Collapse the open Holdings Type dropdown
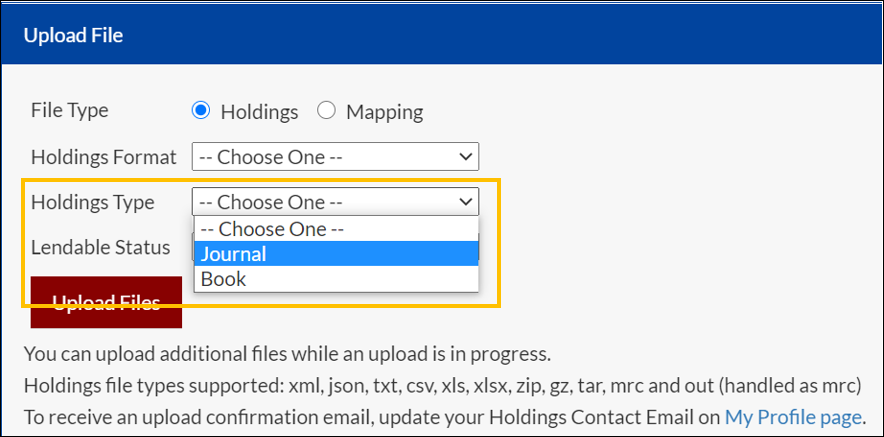 [335, 202]
